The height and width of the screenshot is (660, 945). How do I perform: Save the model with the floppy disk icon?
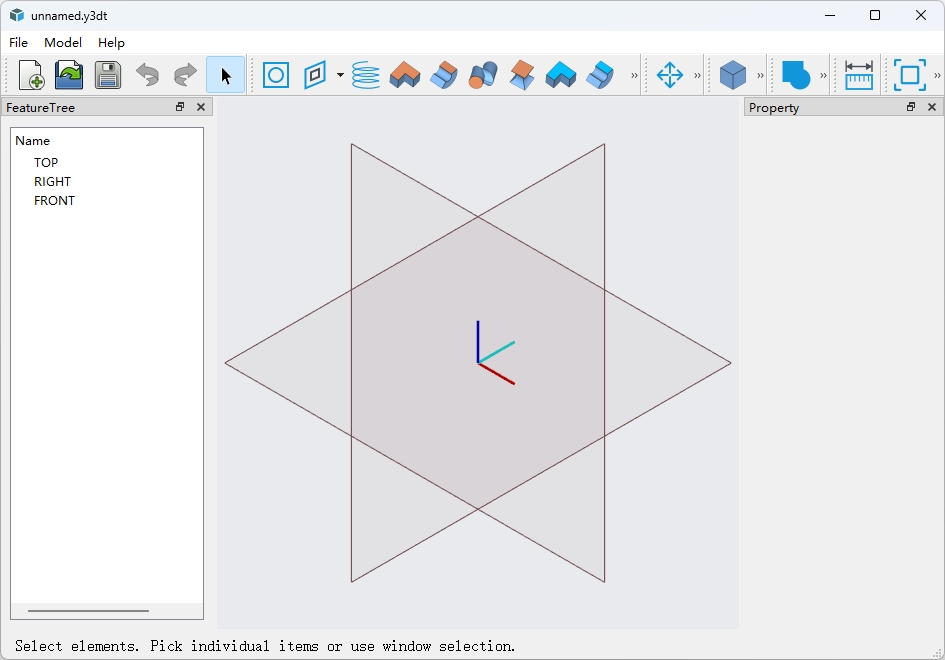click(108, 75)
